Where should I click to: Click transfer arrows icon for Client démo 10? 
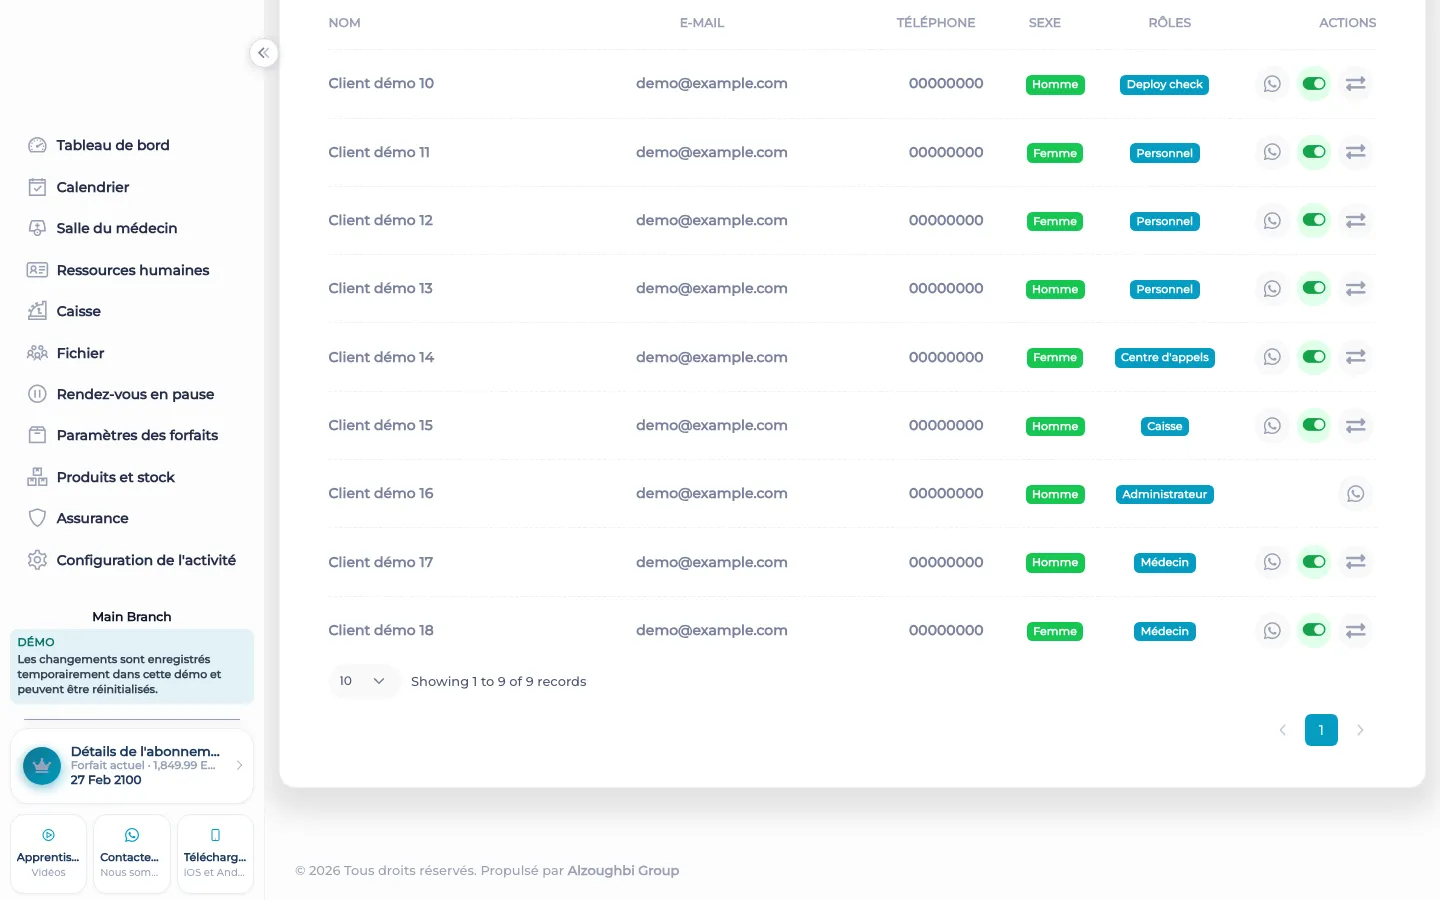click(x=1356, y=84)
